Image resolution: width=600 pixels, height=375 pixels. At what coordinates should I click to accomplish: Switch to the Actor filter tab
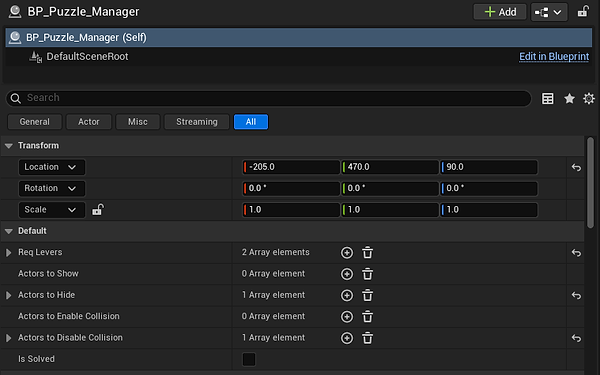coord(89,122)
